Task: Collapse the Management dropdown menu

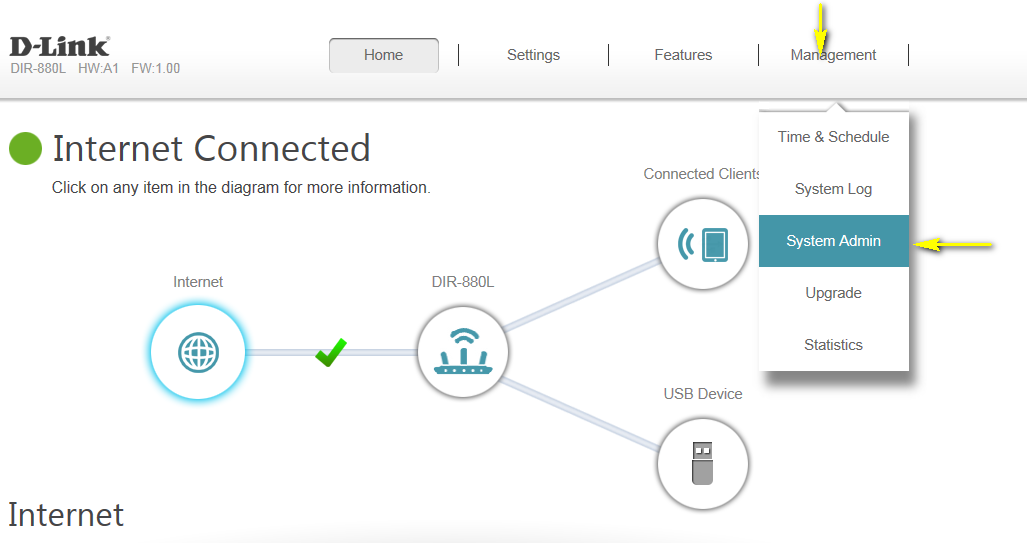Action: [833, 55]
